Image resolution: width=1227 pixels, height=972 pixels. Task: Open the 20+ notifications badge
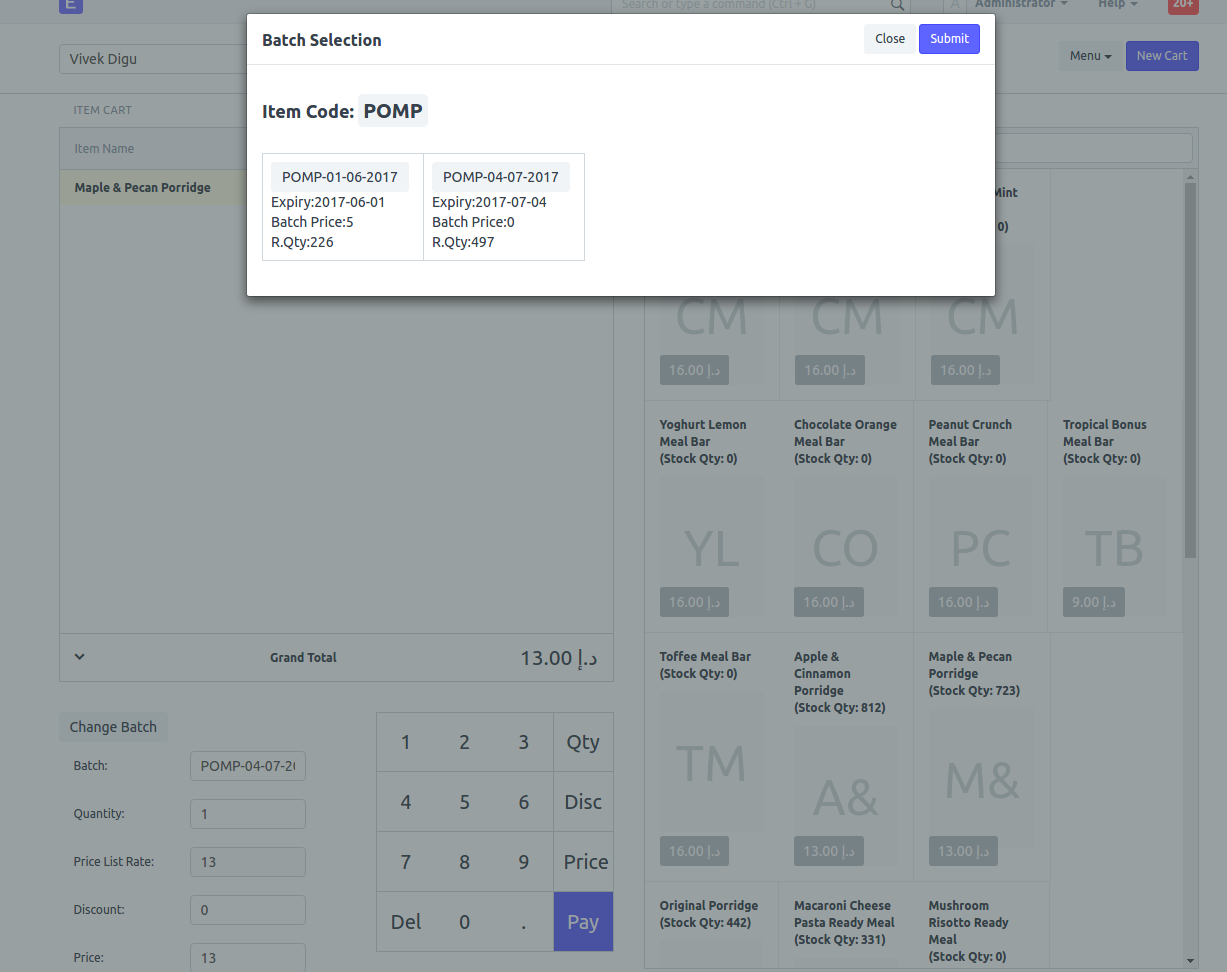click(x=1183, y=5)
